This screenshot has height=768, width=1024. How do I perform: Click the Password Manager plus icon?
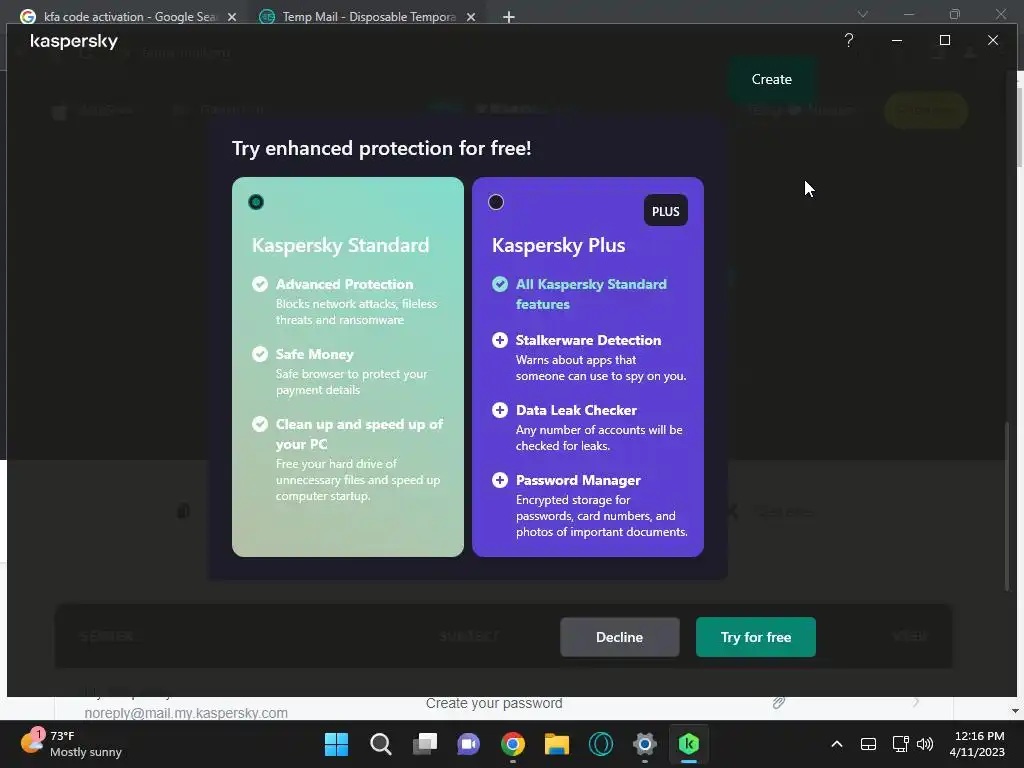(x=500, y=480)
